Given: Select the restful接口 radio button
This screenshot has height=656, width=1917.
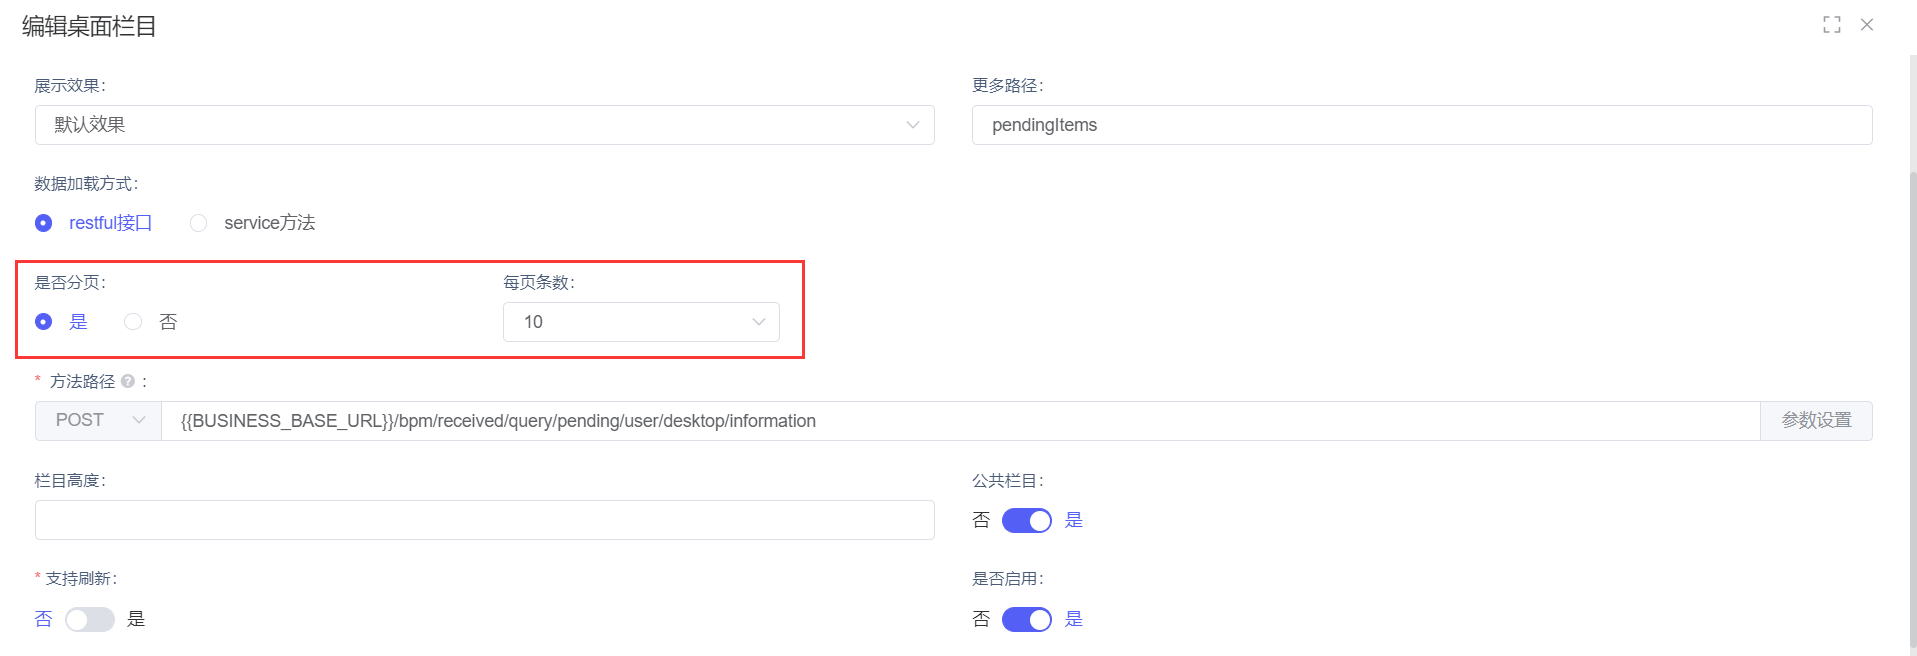Looking at the screenshot, I should [44, 223].
